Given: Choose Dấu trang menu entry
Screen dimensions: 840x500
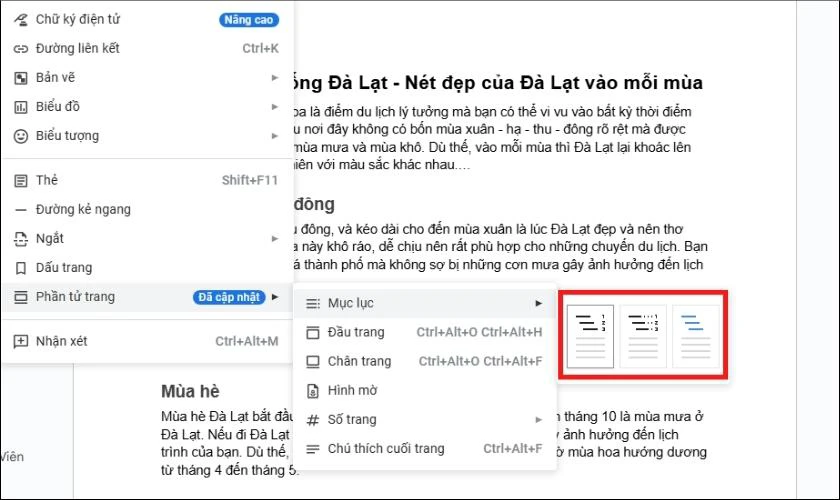Looking at the screenshot, I should pyautogui.click(x=147, y=267).
